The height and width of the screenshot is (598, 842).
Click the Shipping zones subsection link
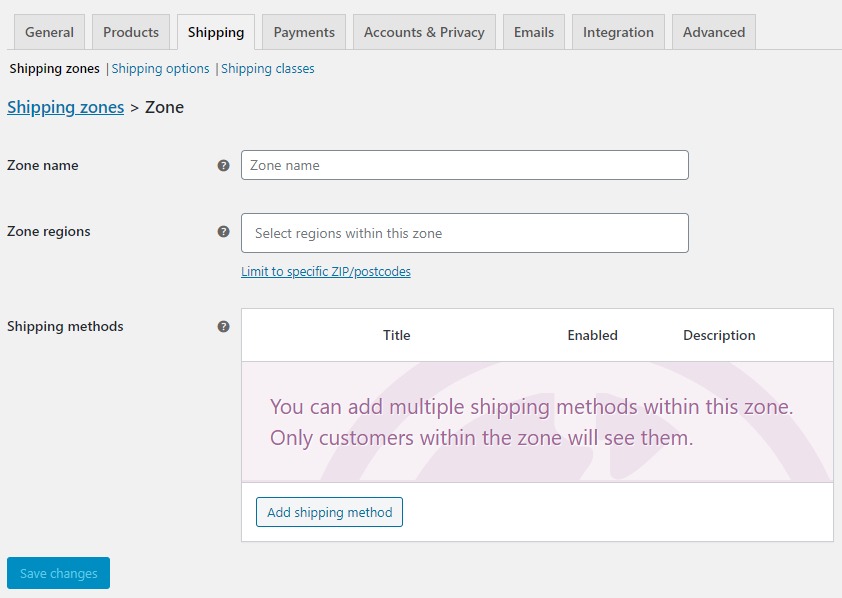coord(54,68)
